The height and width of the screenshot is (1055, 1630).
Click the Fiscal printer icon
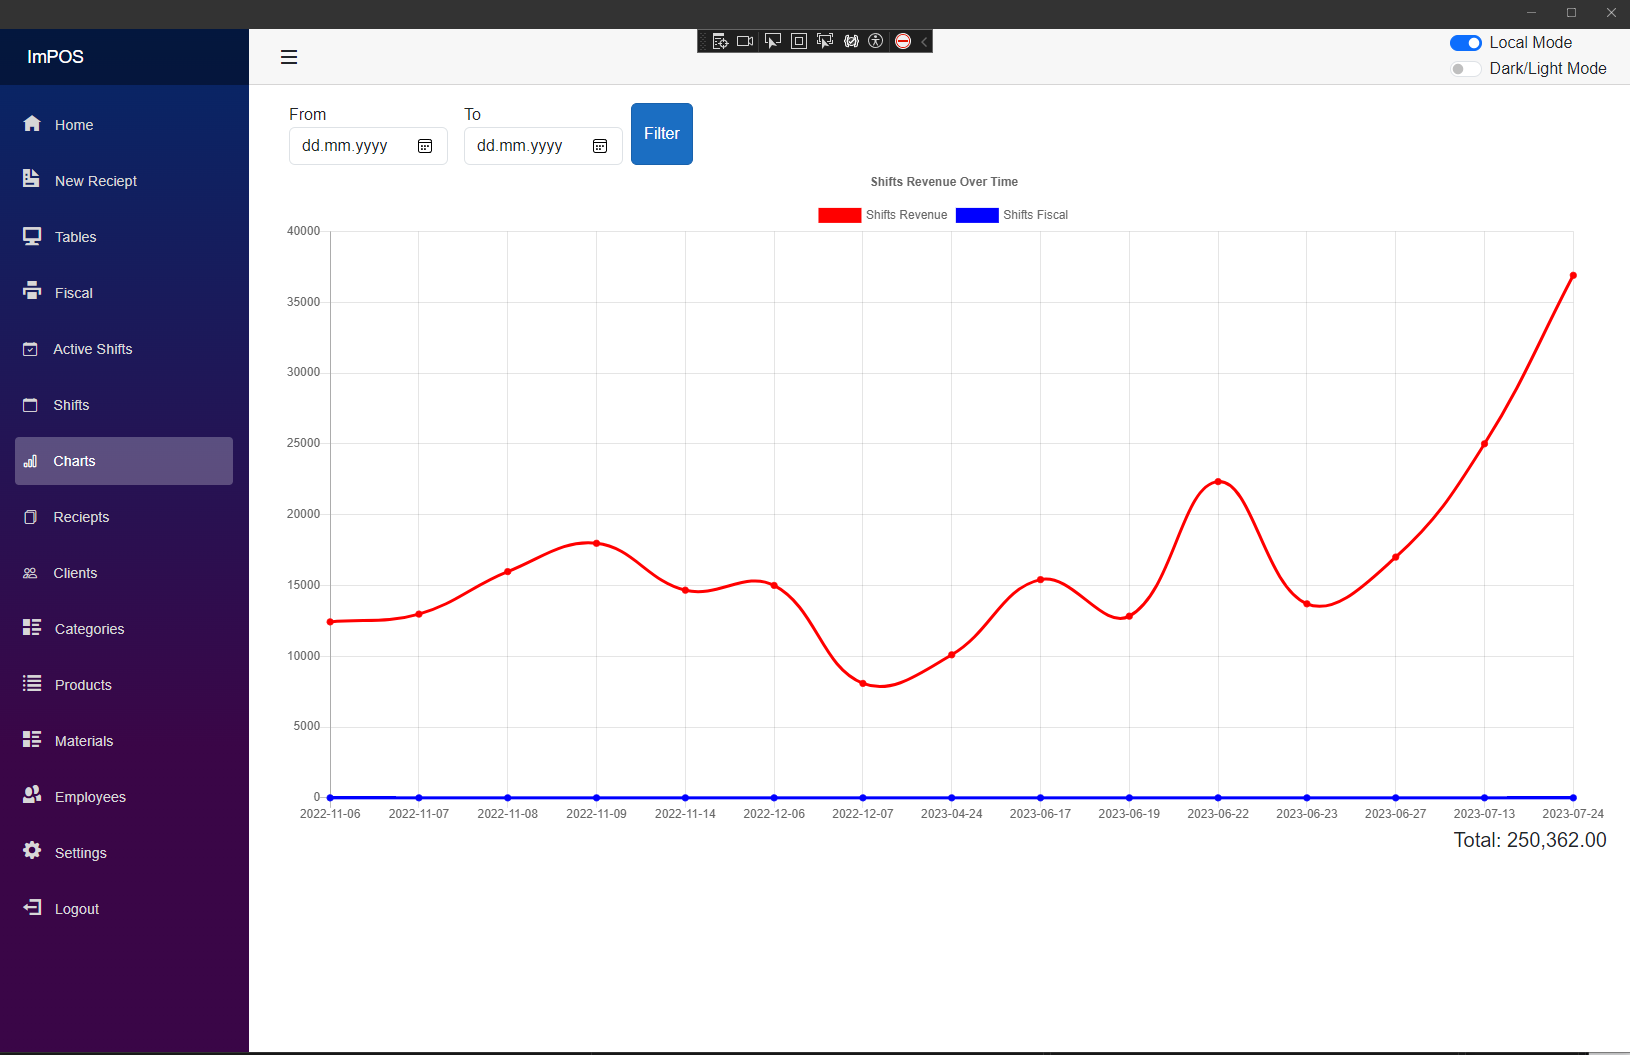32,291
